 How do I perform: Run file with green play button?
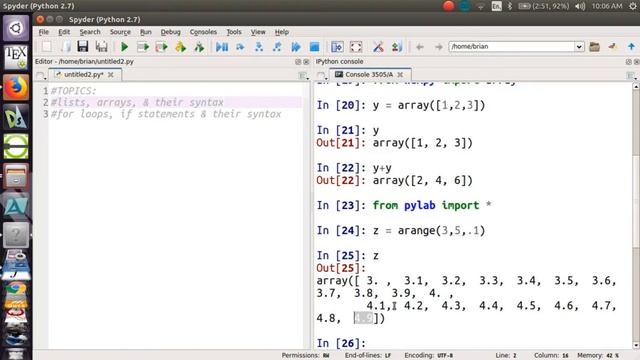(x=124, y=47)
